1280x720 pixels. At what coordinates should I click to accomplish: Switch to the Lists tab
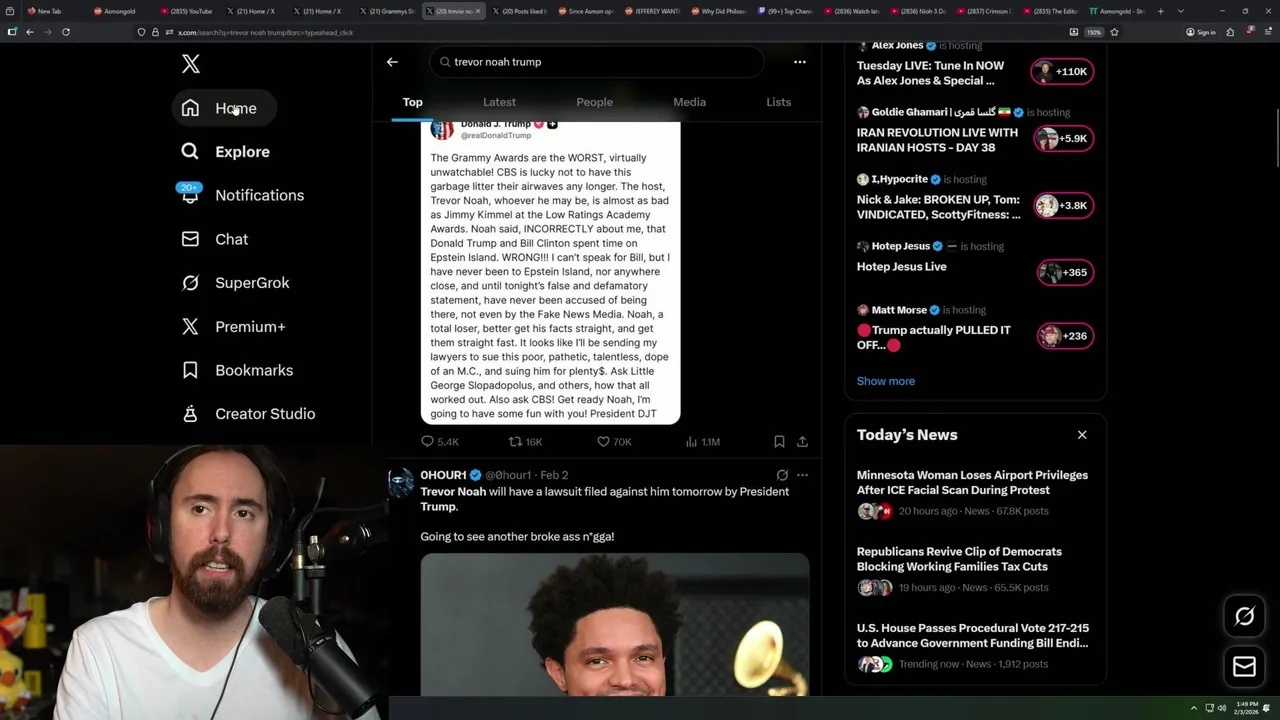point(778,102)
